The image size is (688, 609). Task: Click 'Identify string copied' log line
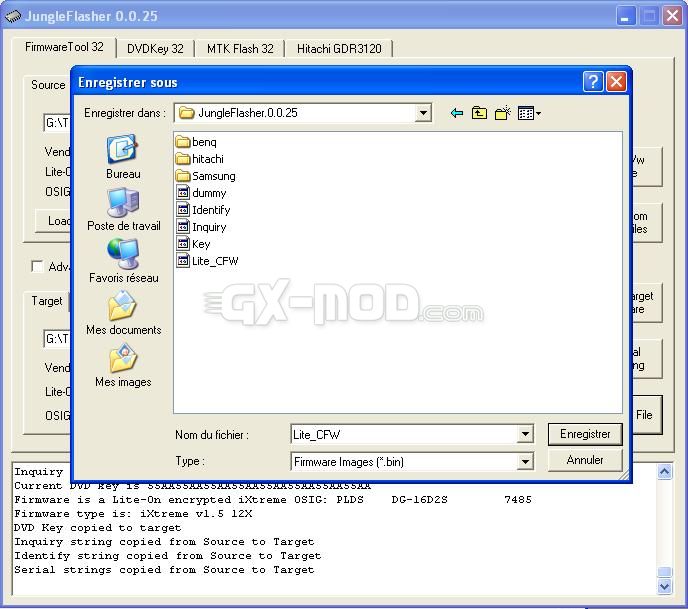168,555
